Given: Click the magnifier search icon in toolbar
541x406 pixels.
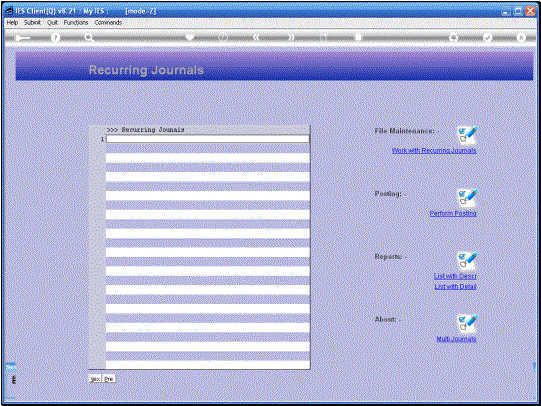Looking at the screenshot, I should coord(89,38).
